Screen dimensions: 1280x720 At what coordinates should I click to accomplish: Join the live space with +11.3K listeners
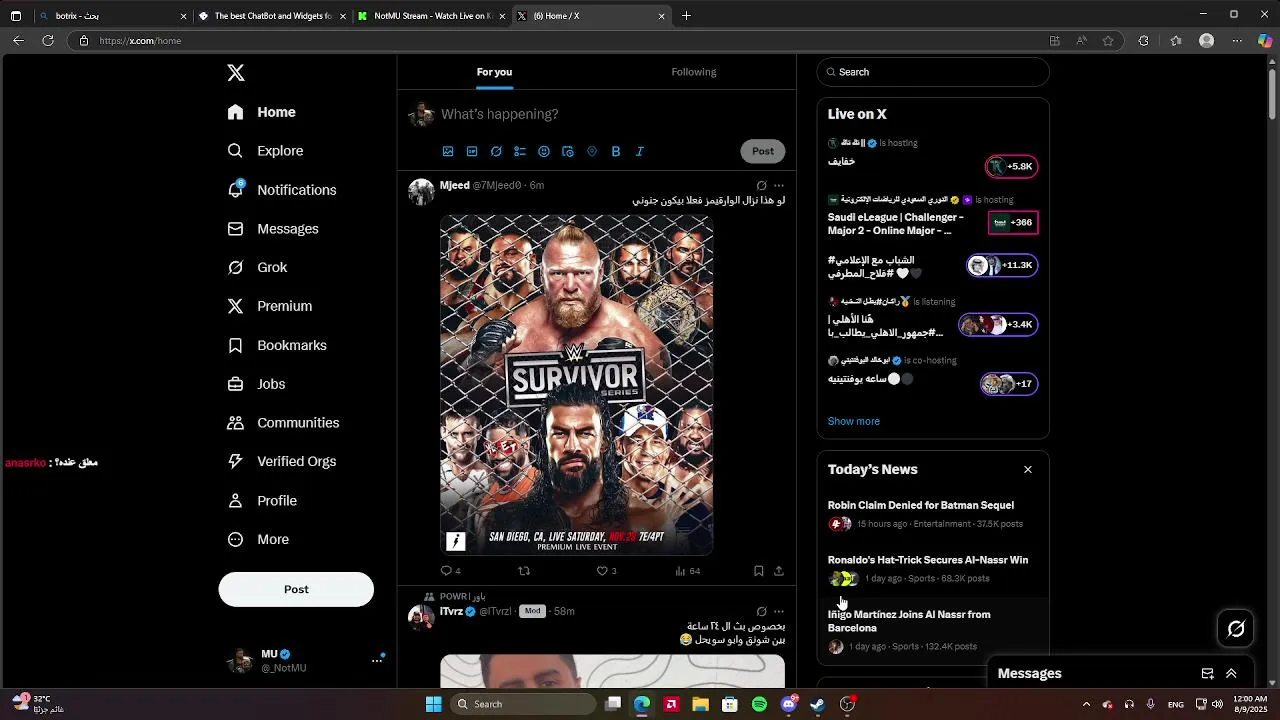pos(1002,265)
